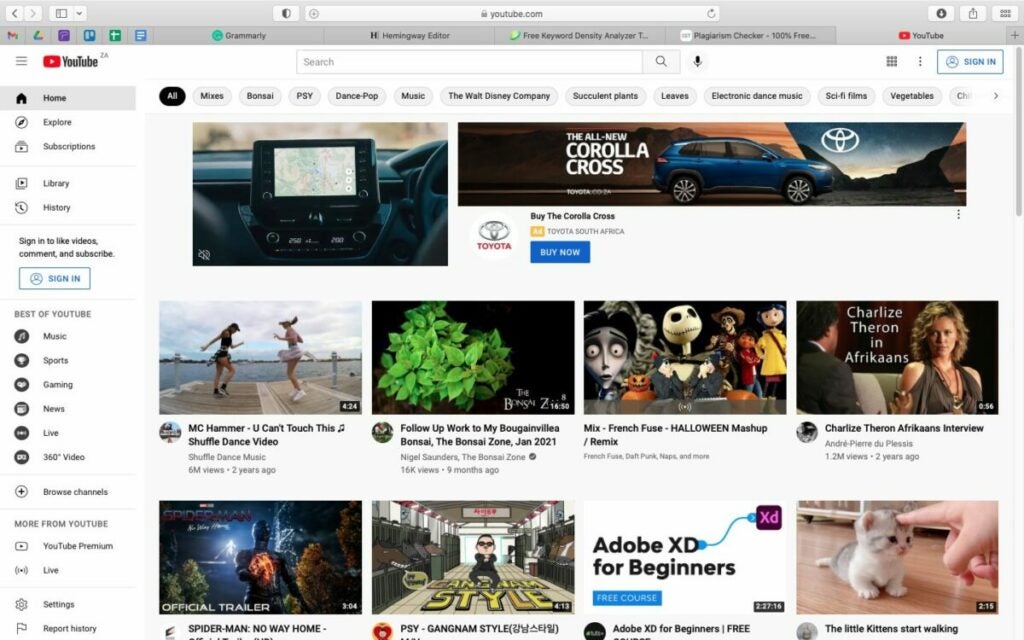Viewport: 1024px width, 640px height.
Task: Open News under Best of YouTube
Action: (68, 409)
